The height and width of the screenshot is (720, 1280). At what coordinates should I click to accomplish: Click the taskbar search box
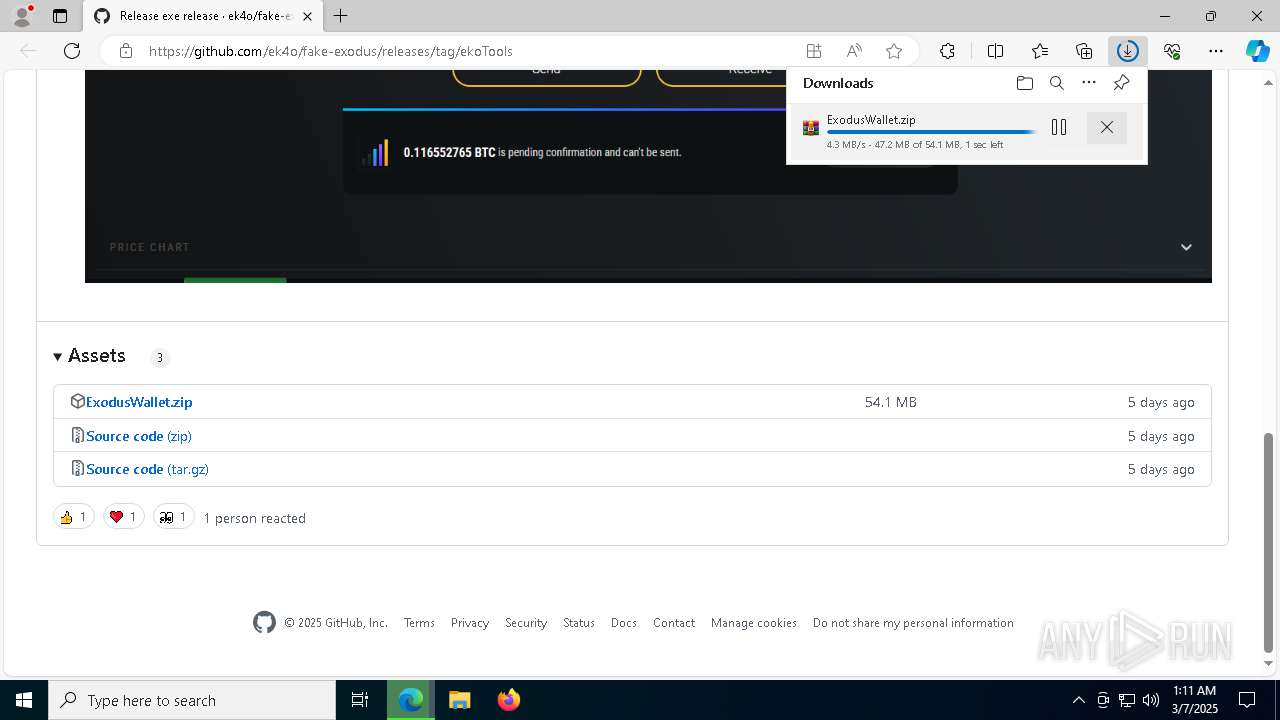click(192, 700)
